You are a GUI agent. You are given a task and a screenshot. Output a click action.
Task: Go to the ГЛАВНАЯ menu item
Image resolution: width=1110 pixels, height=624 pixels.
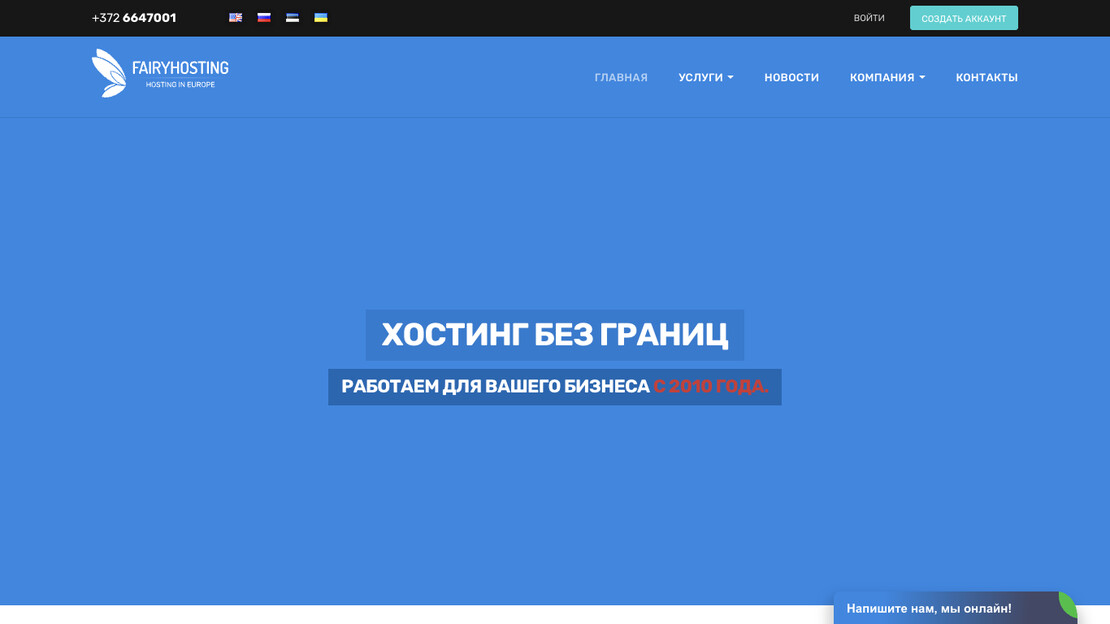click(621, 78)
